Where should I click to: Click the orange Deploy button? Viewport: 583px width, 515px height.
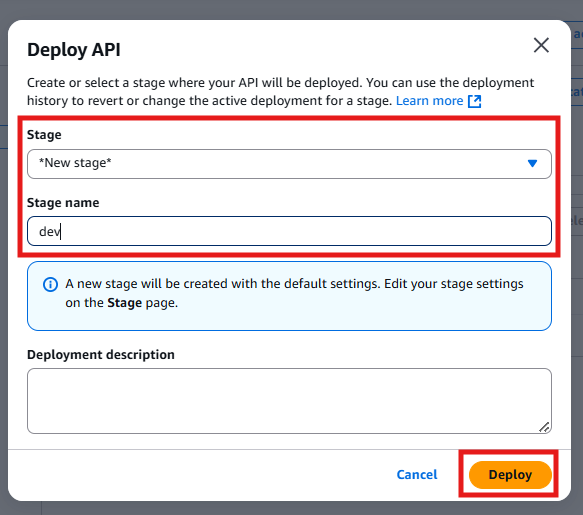[510, 474]
